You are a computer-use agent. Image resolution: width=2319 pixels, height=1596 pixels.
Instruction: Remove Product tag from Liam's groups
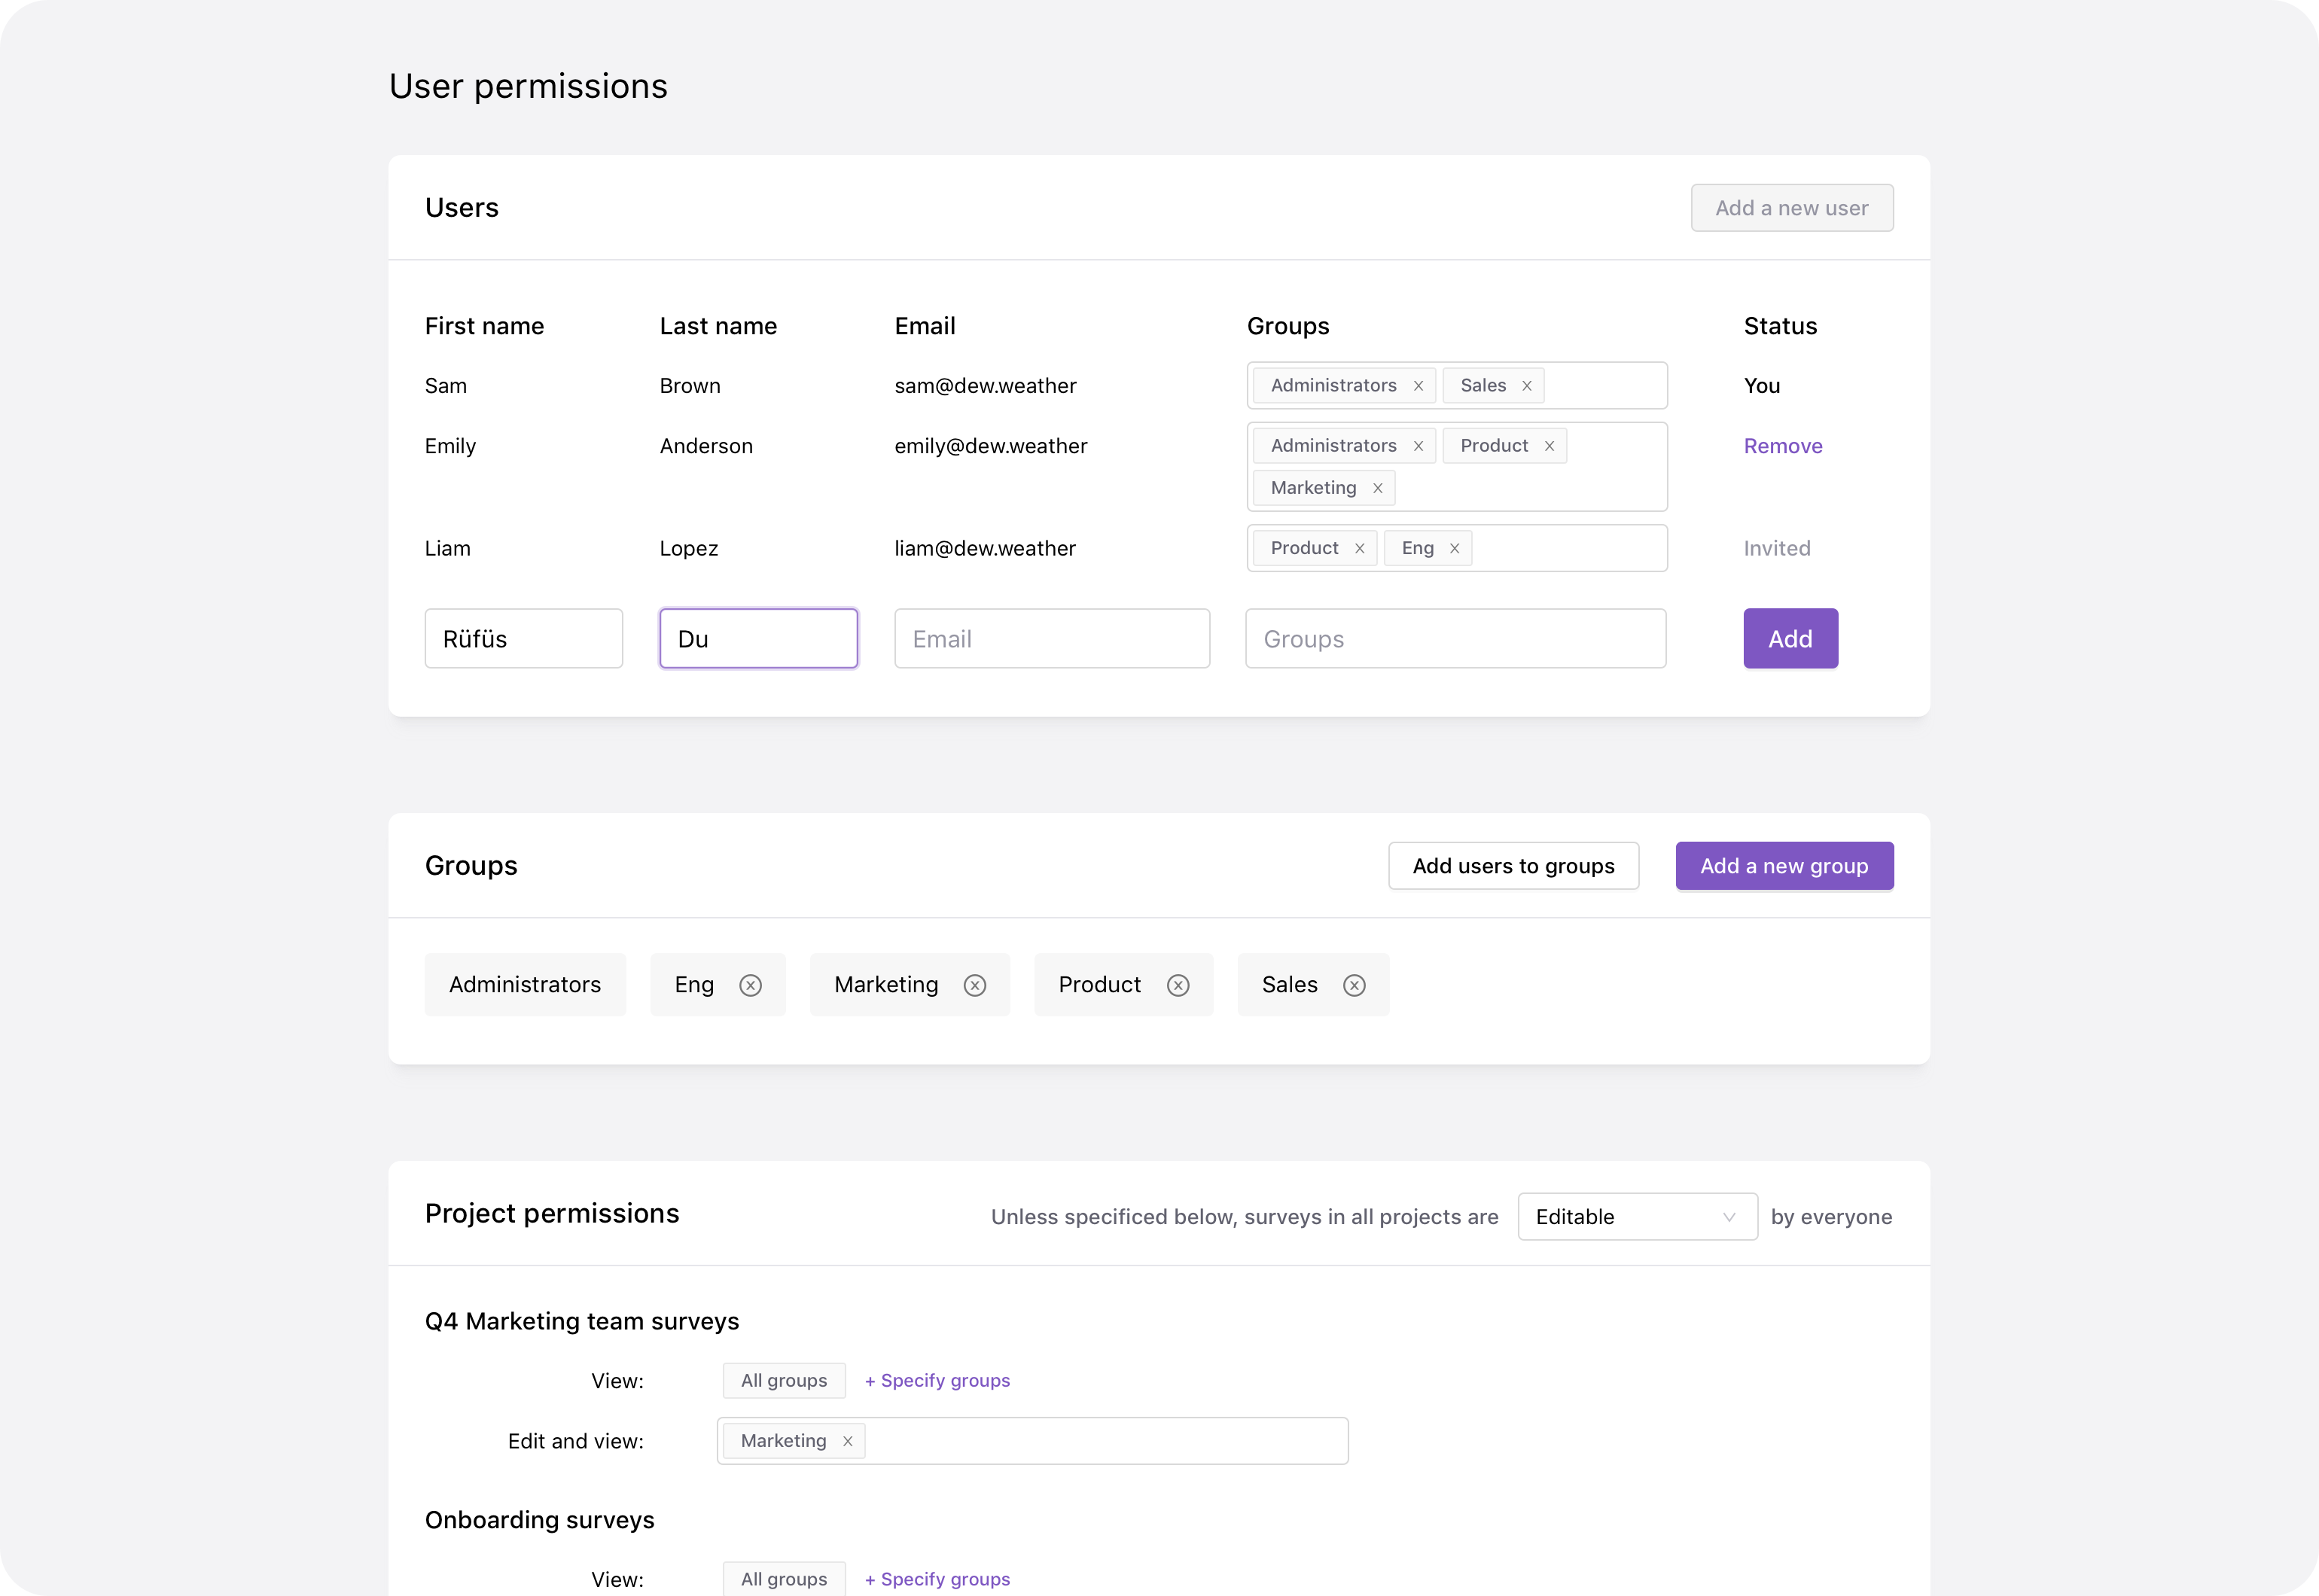[1359, 548]
